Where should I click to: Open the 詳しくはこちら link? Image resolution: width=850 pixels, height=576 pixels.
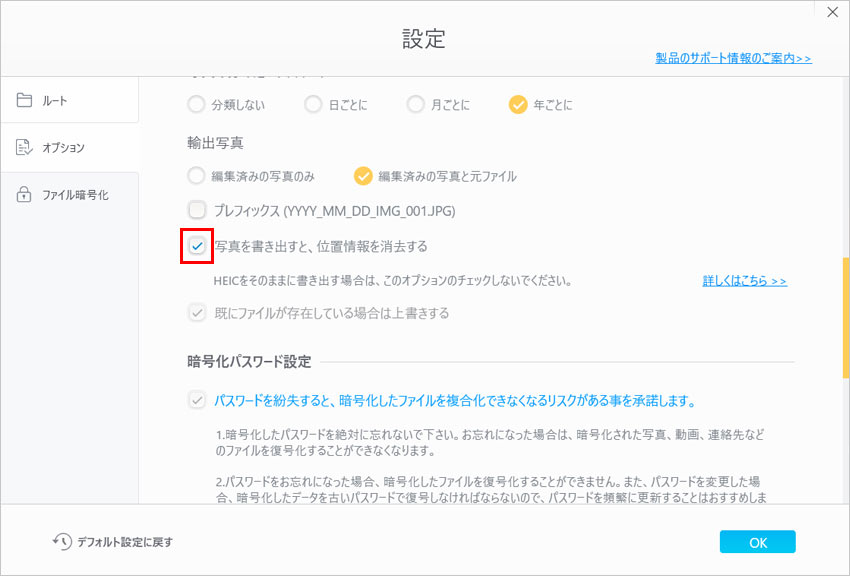744,281
